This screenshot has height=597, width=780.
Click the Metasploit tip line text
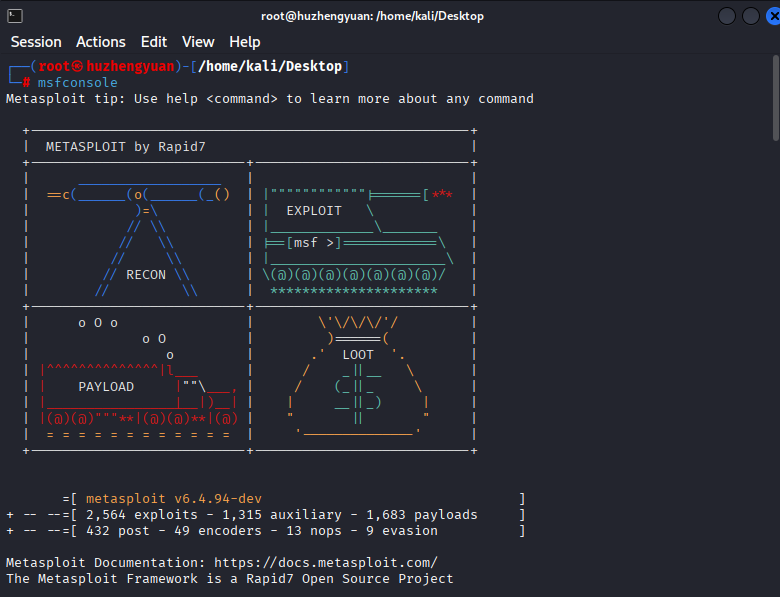(x=270, y=99)
